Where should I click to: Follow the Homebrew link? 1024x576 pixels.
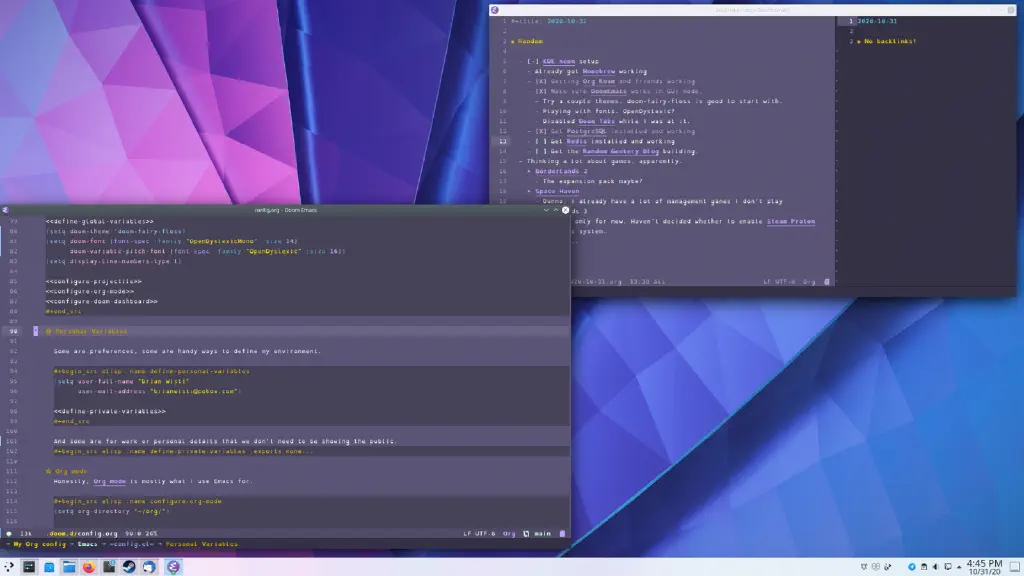598,71
